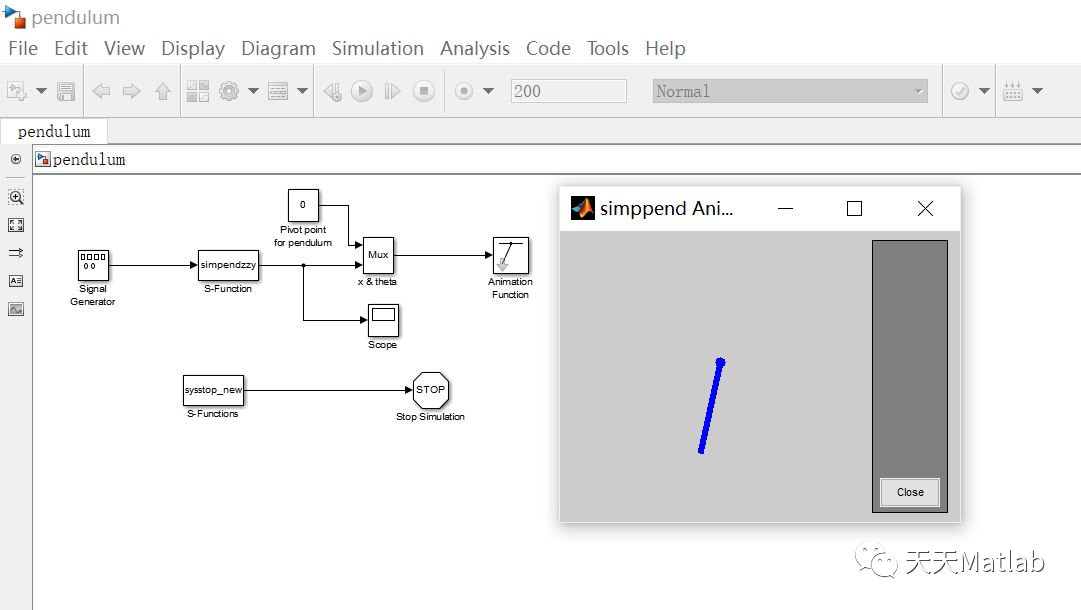
Task: Stop the simulation with Stop button
Action: coord(424,91)
